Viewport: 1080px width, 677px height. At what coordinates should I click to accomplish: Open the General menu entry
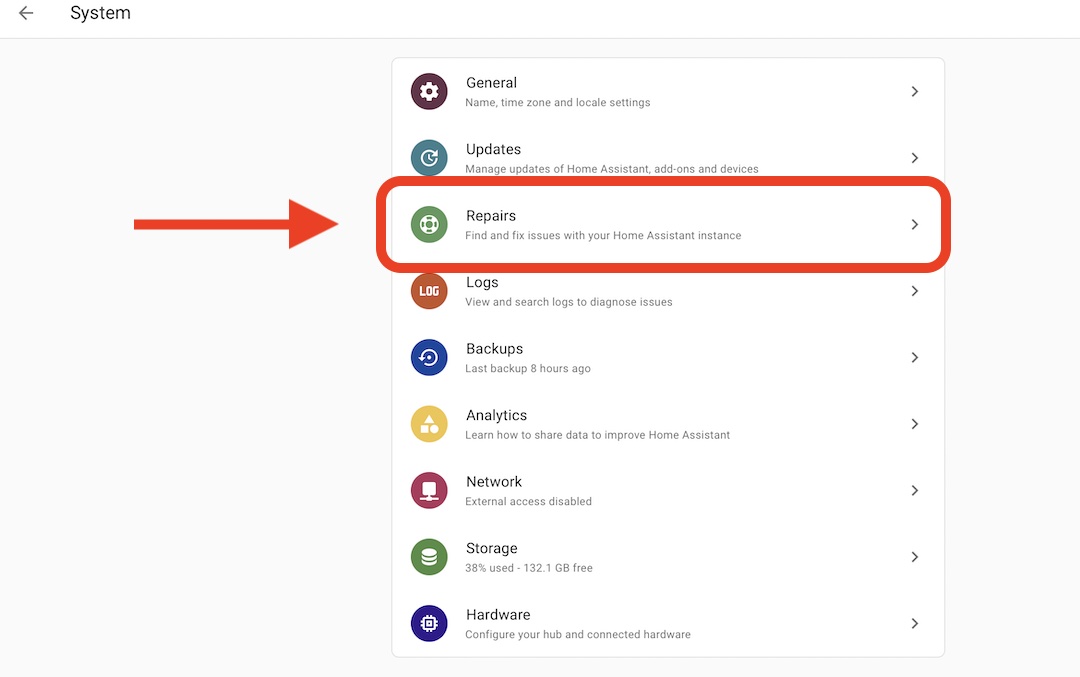pos(667,92)
